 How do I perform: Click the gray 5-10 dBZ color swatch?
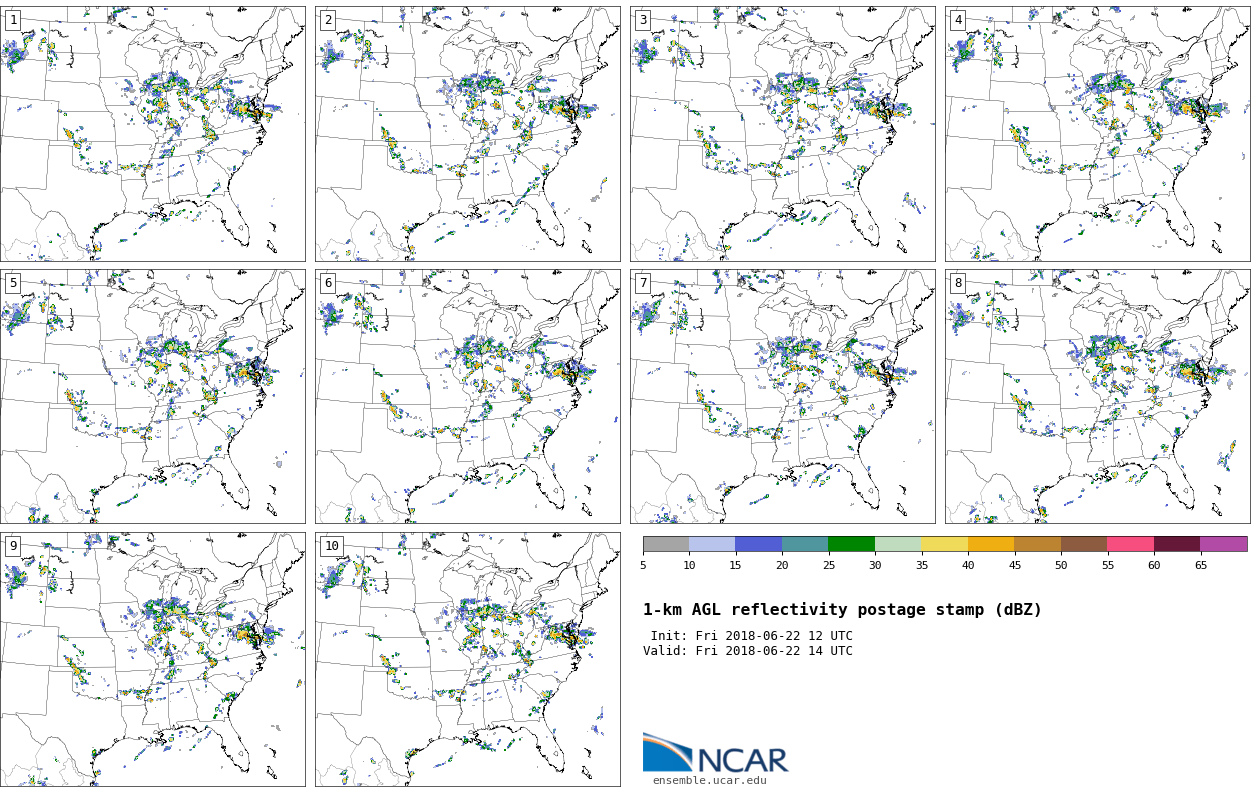(x=666, y=544)
